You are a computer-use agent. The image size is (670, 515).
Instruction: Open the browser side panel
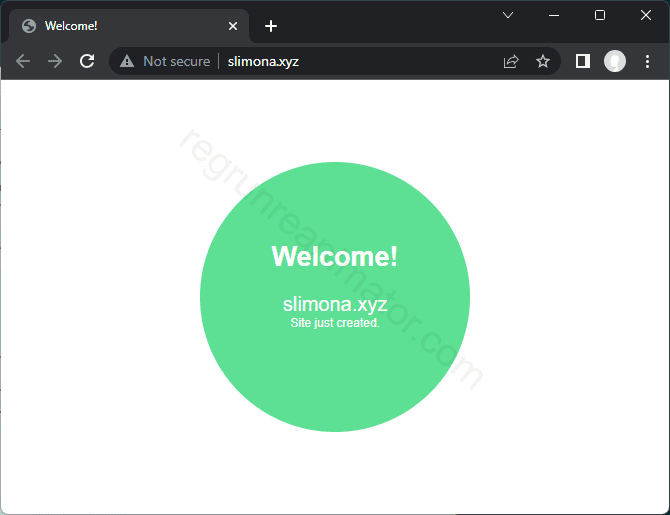(x=582, y=61)
